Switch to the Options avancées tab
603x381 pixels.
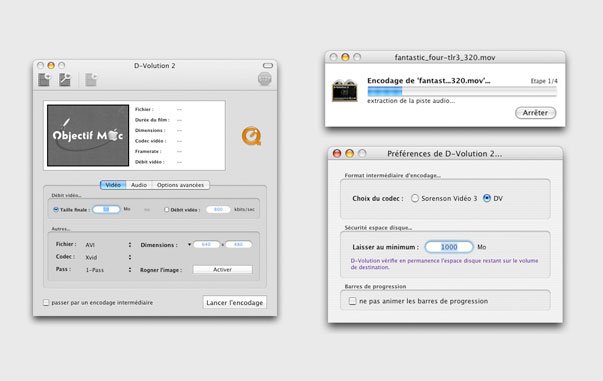180,185
